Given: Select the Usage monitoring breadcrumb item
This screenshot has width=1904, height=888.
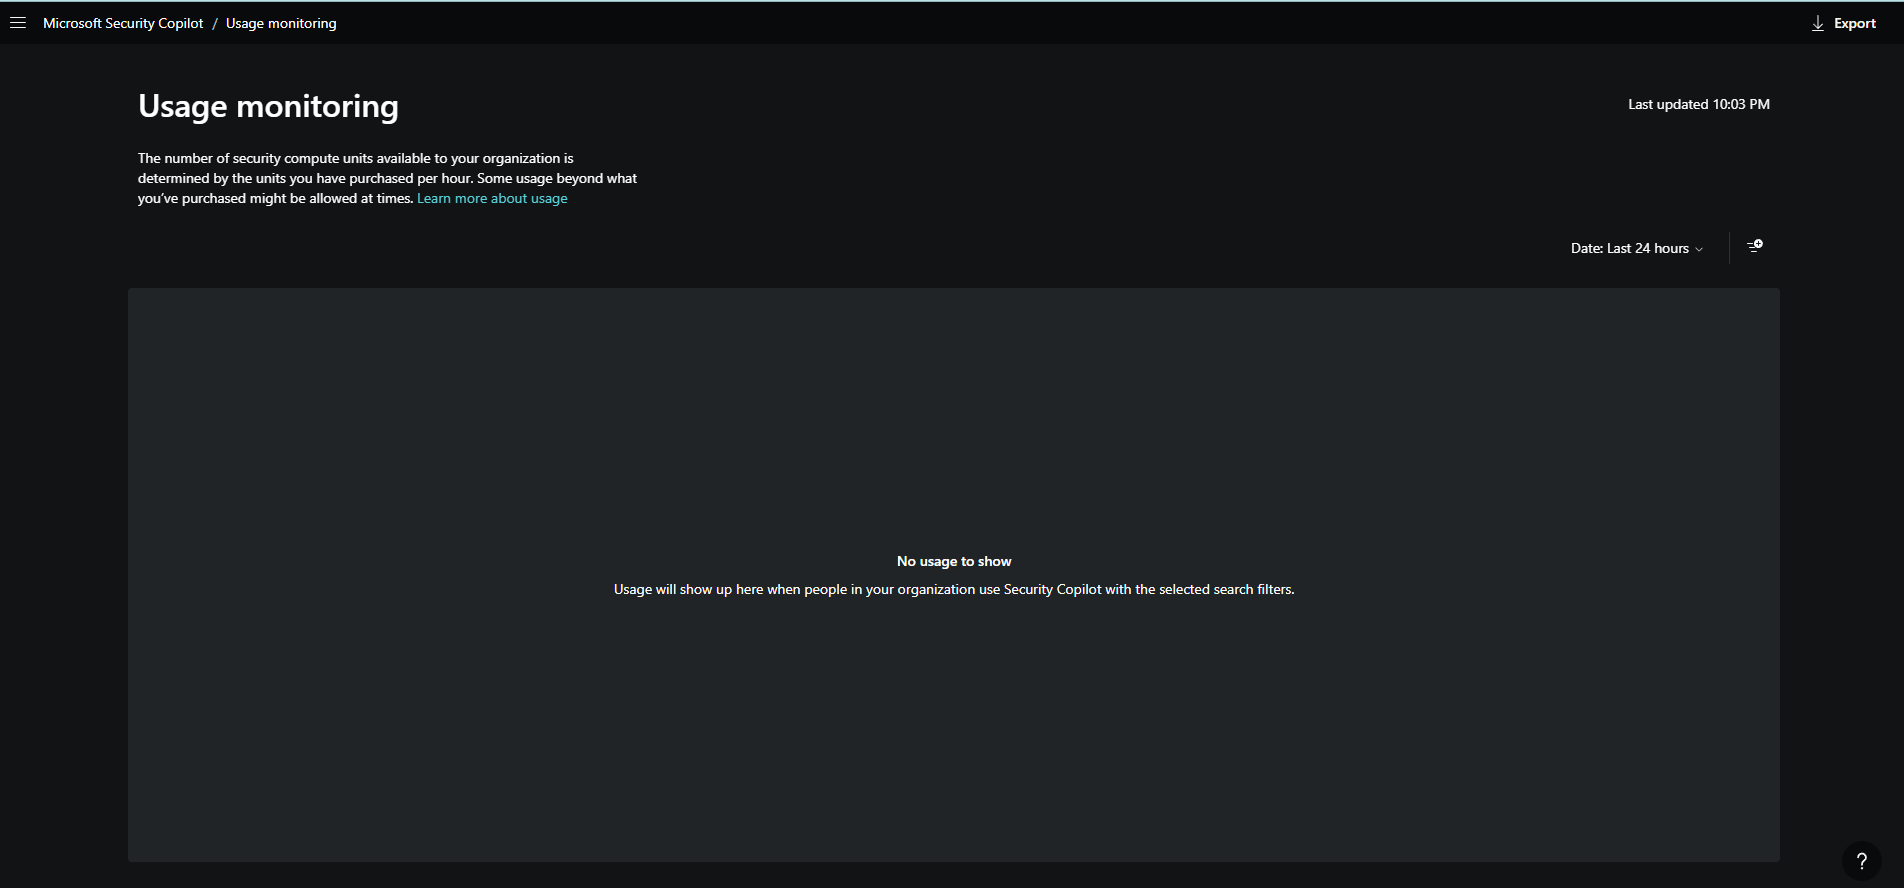Looking at the screenshot, I should [x=281, y=23].
